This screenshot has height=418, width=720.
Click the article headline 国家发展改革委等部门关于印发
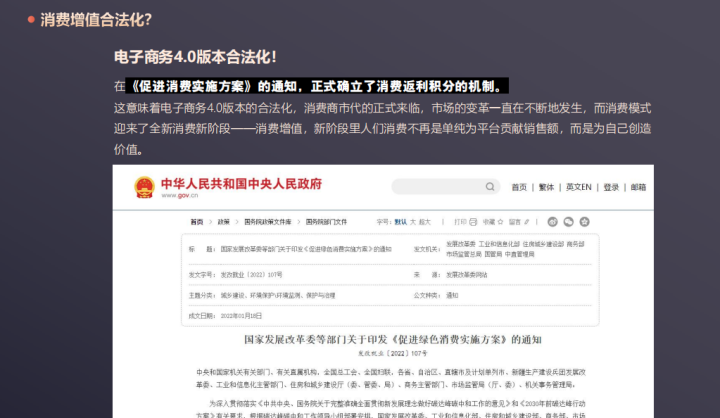tap(316, 339)
